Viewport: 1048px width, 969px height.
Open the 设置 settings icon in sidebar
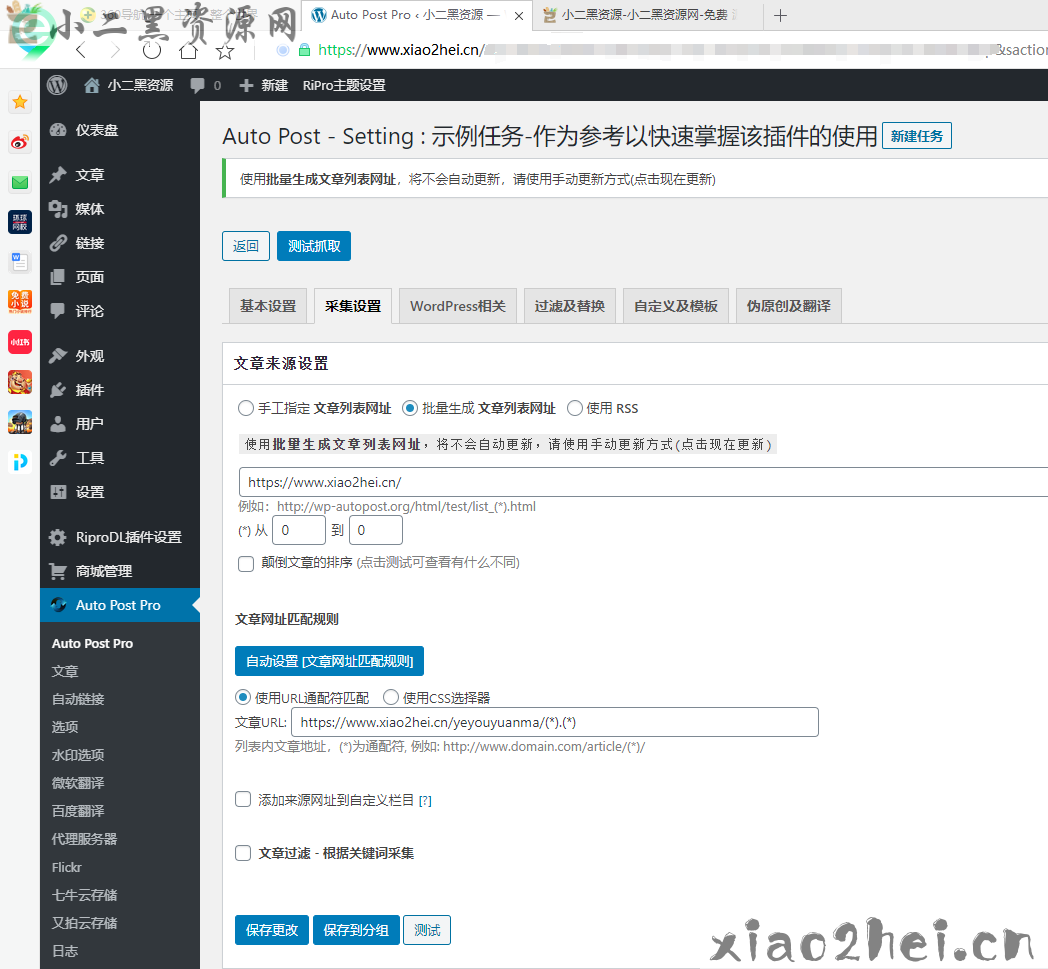[x=59, y=493]
